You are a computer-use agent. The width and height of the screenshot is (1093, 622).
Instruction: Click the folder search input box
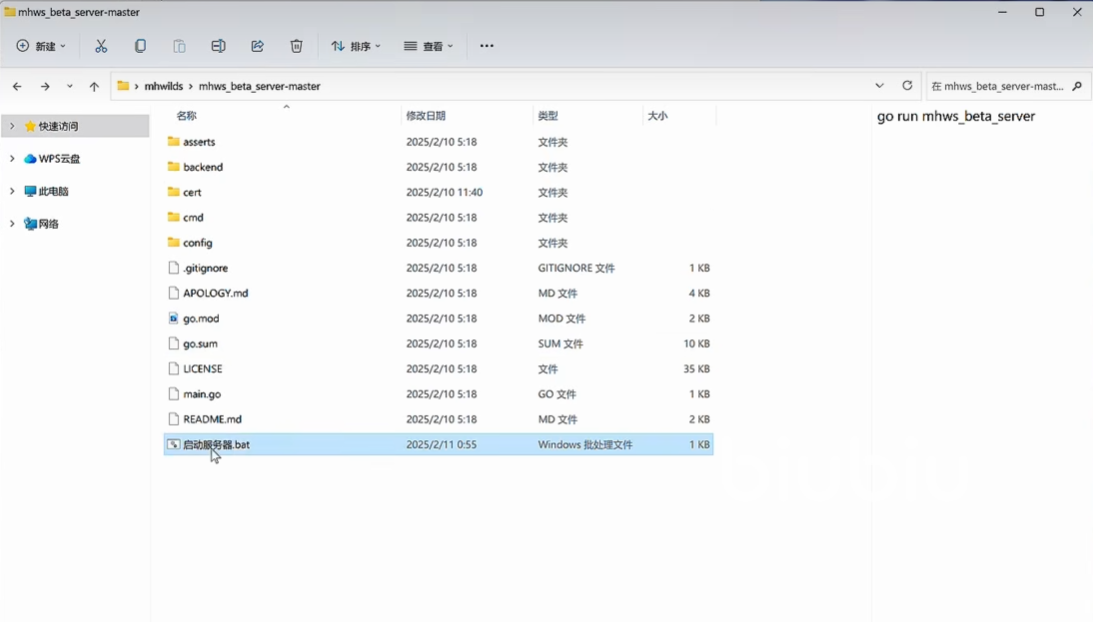(998, 87)
